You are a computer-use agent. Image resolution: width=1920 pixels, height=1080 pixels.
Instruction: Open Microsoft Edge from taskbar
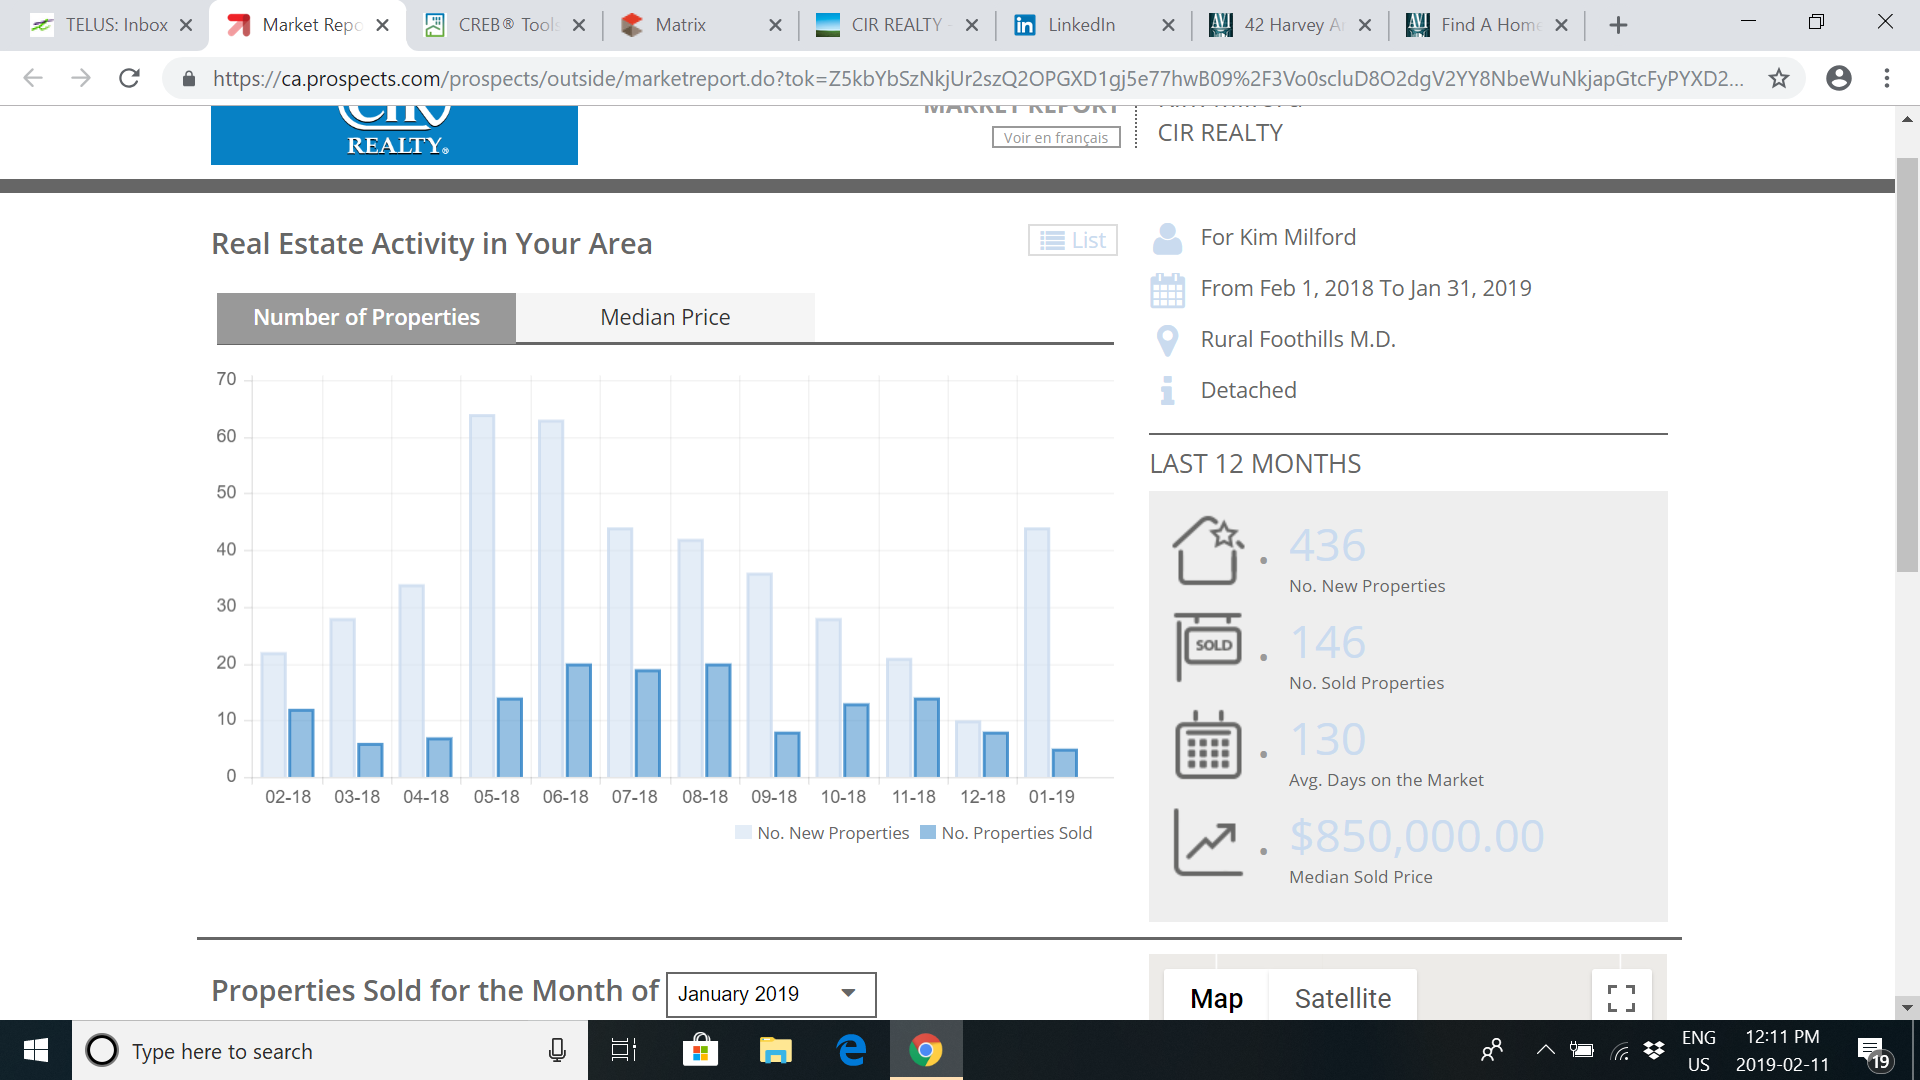click(x=851, y=1050)
